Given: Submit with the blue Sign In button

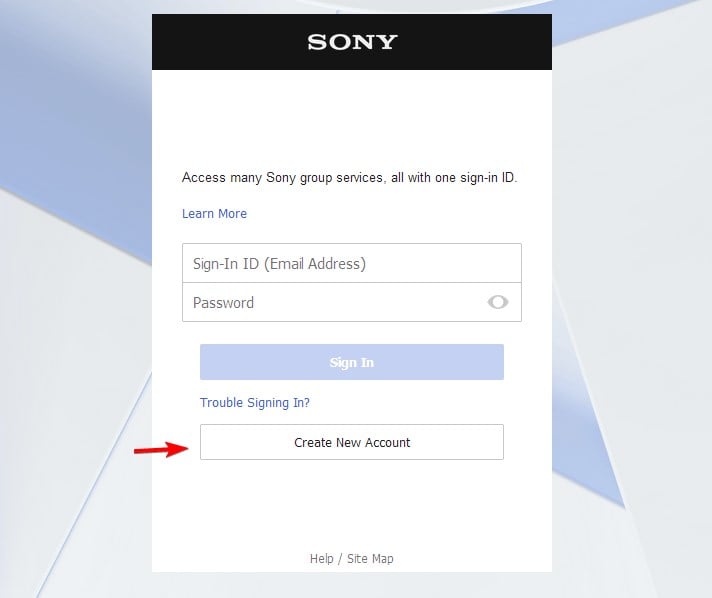Looking at the screenshot, I should tap(352, 362).
